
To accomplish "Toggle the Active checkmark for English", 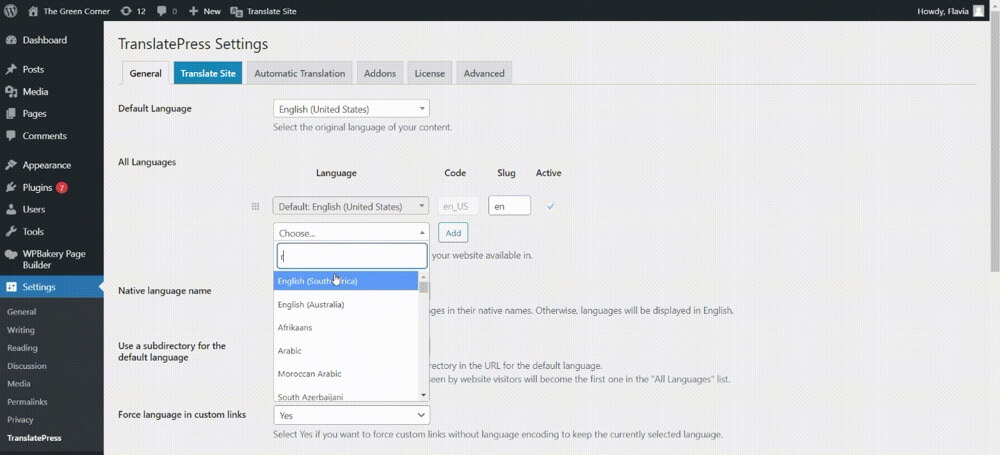I will coord(550,206).
